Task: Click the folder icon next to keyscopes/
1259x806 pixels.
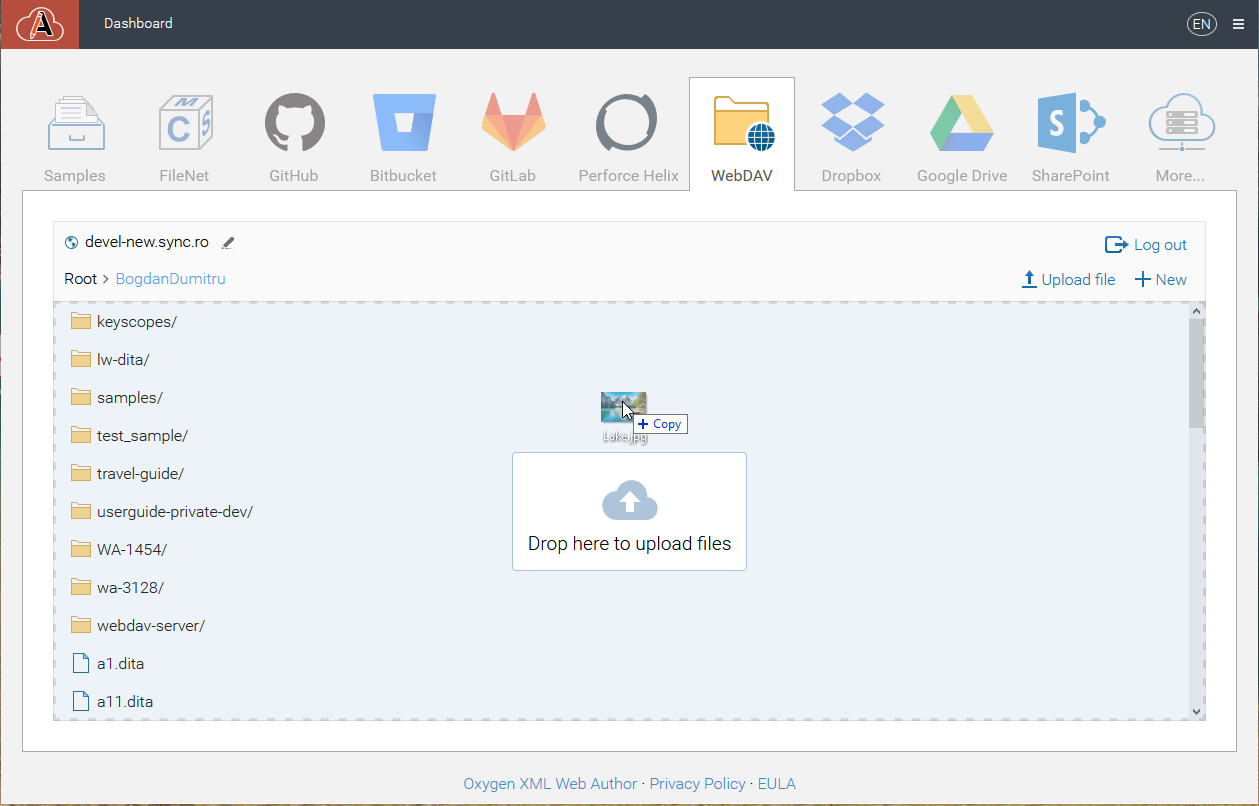Action: click(81, 321)
